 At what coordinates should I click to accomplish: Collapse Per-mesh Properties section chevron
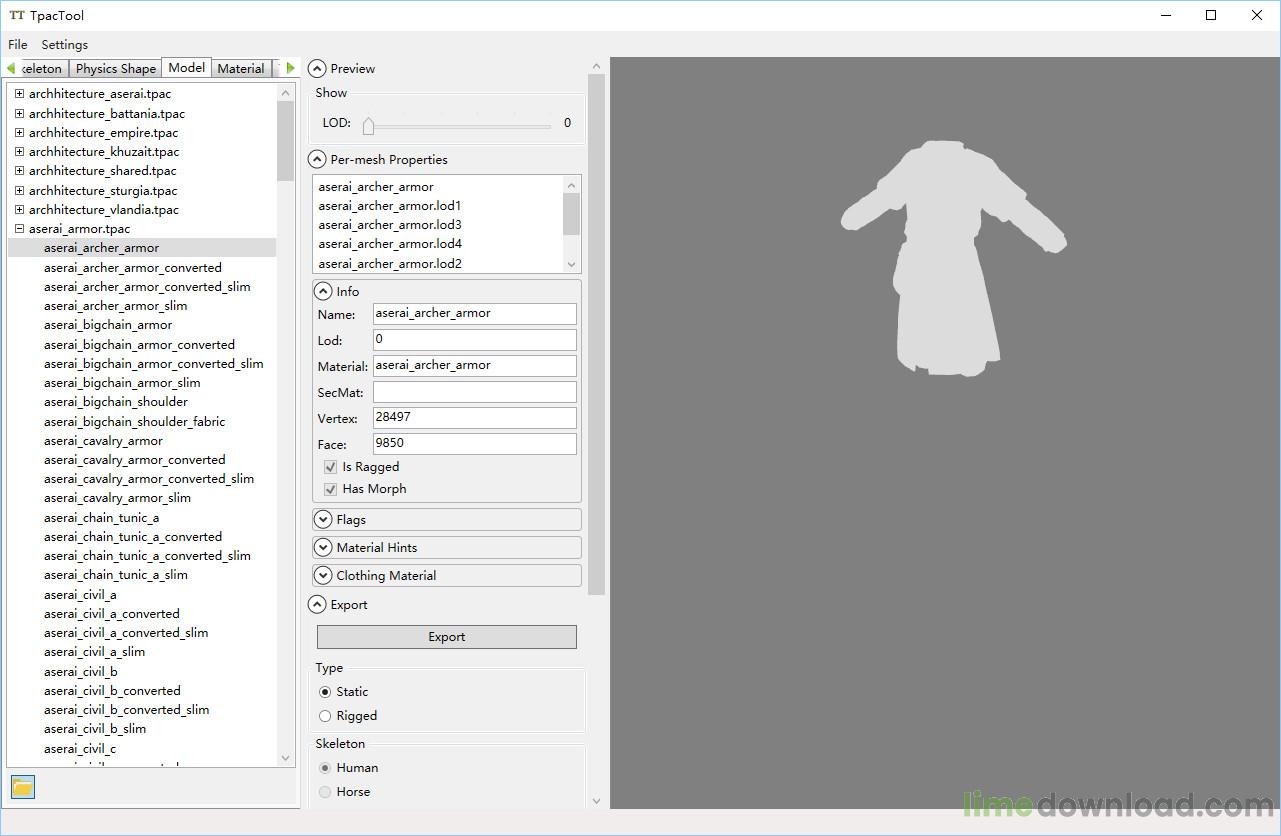[x=317, y=160]
